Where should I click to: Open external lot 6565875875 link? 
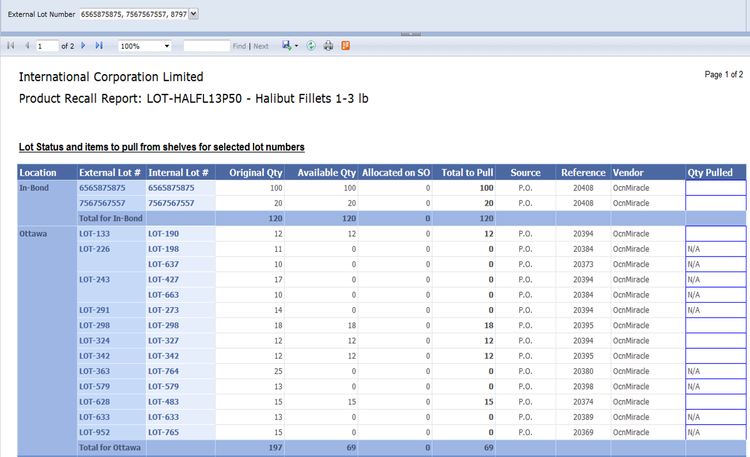[102, 188]
